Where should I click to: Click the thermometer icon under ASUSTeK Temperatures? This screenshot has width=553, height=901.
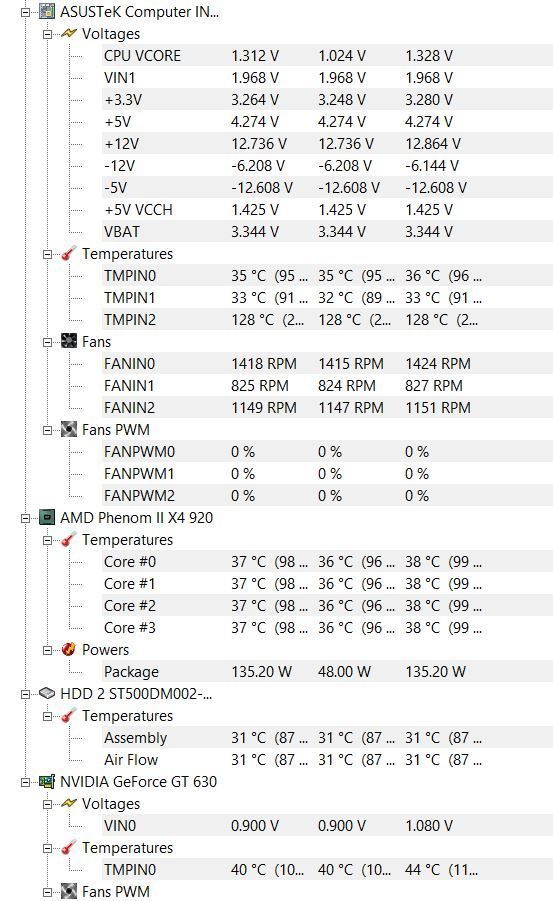pyautogui.click(x=68, y=253)
